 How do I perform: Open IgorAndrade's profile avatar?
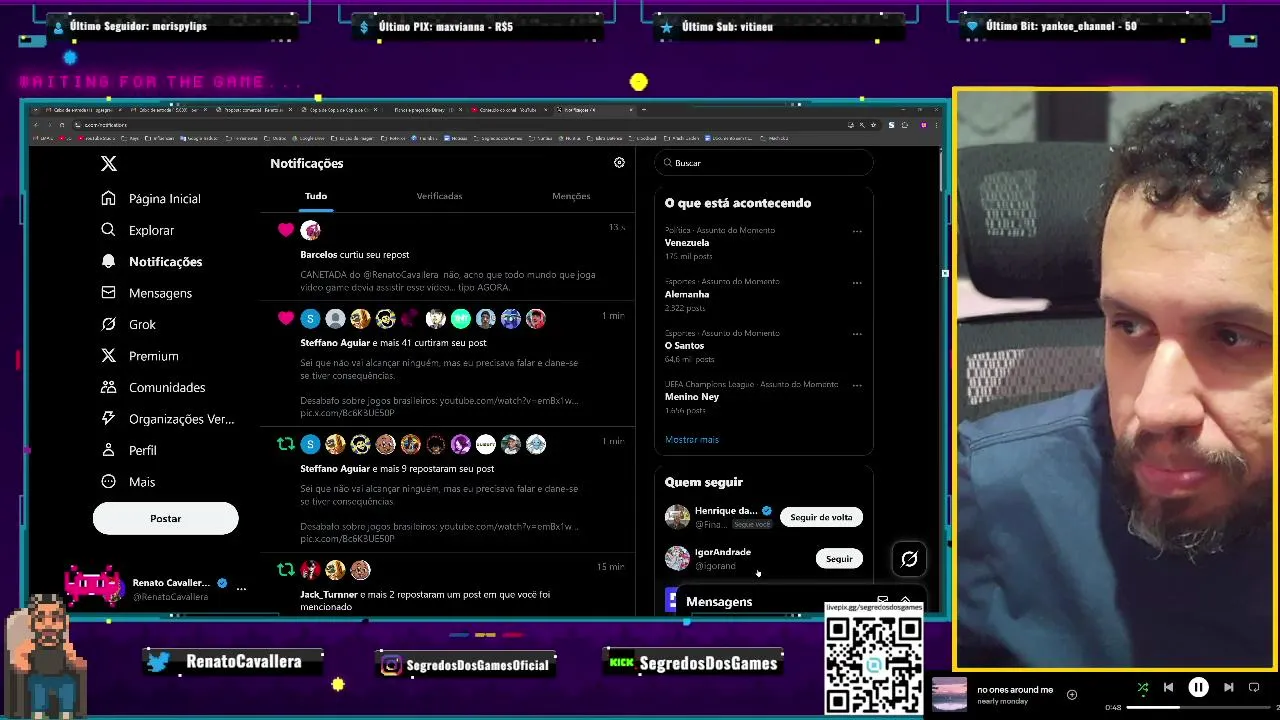click(677, 558)
